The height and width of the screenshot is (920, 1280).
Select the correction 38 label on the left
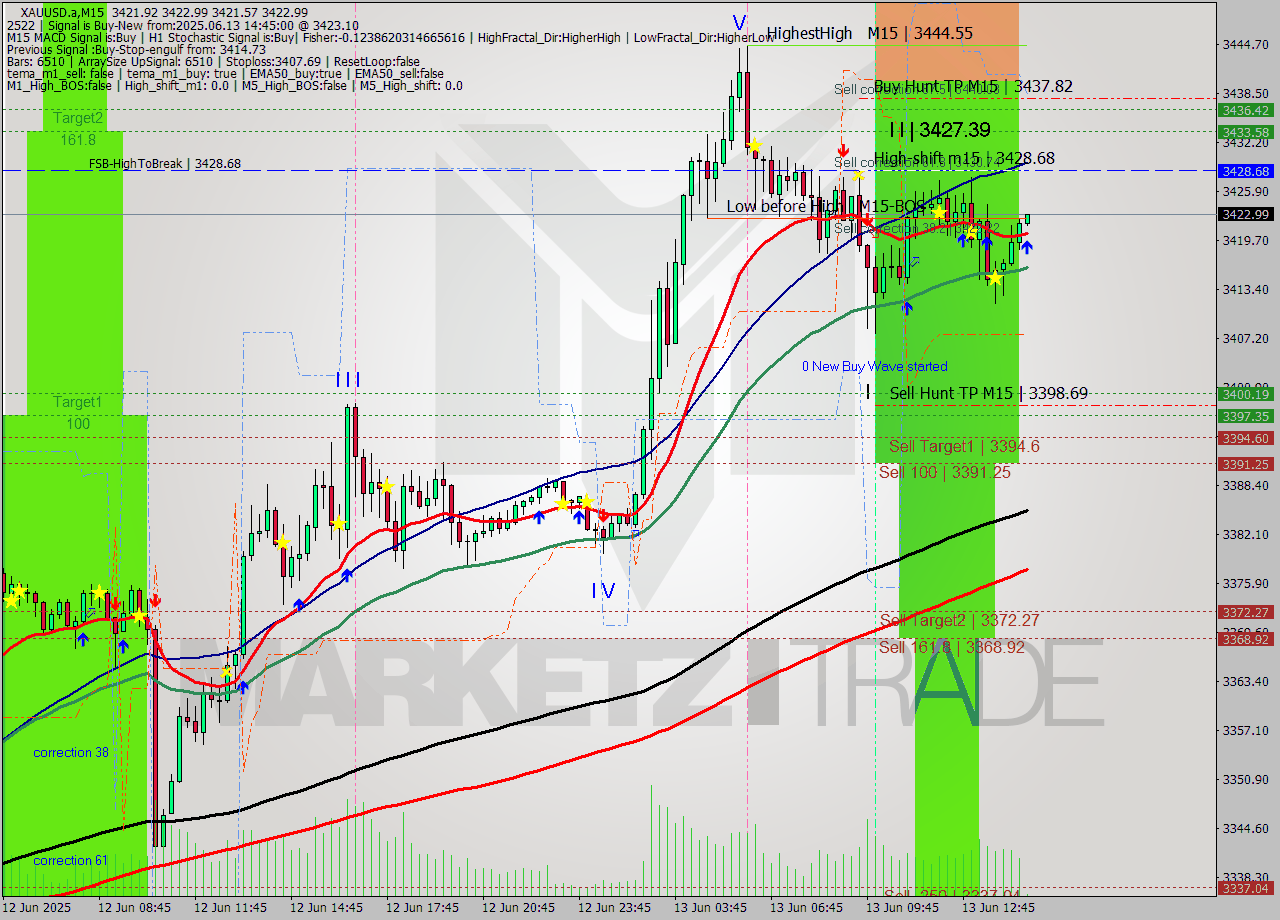tap(70, 752)
